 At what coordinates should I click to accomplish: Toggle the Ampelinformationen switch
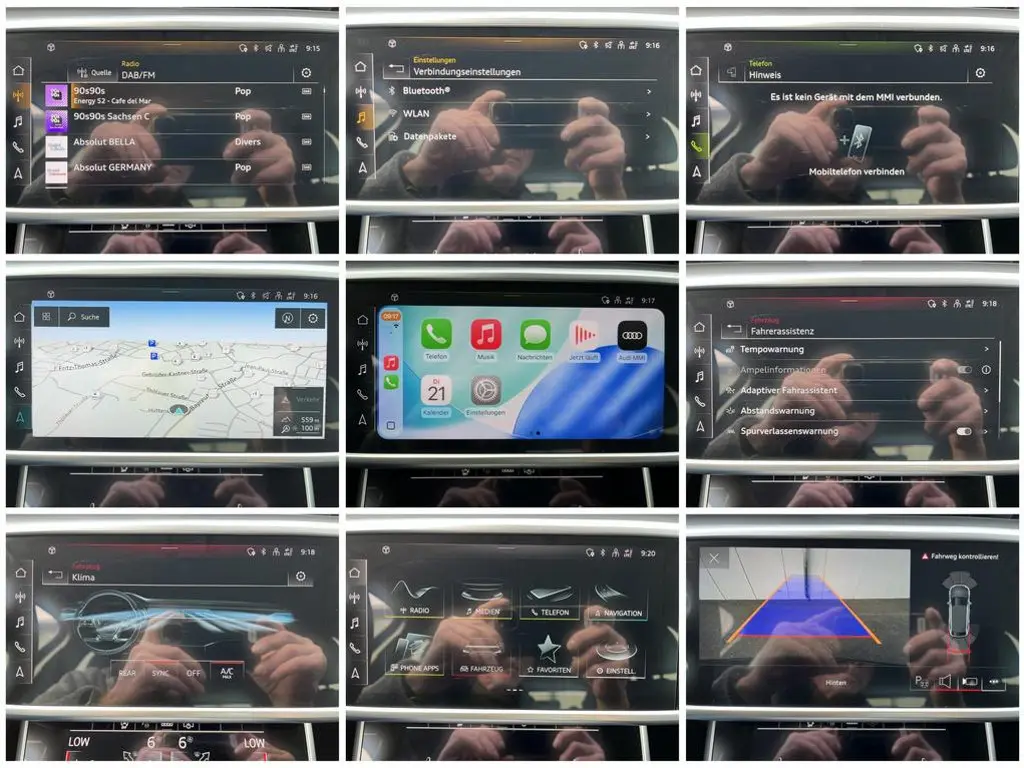[964, 370]
